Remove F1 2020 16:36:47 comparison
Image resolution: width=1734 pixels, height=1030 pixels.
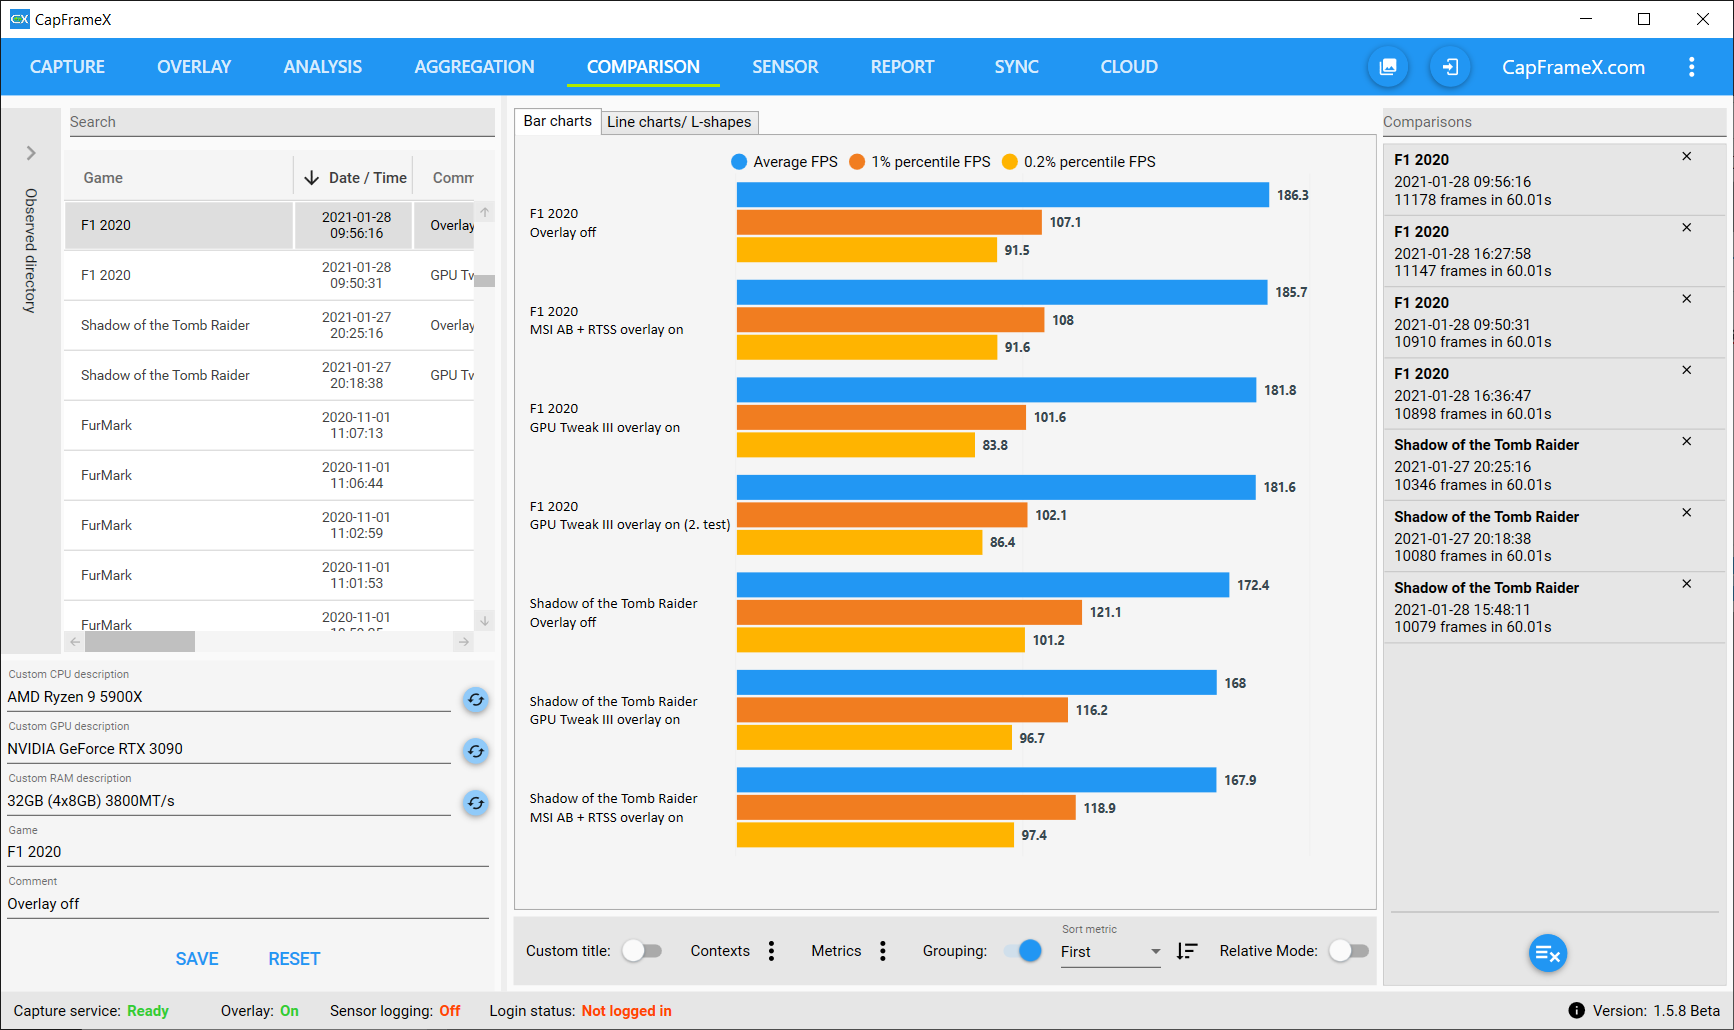[x=1686, y=370]
